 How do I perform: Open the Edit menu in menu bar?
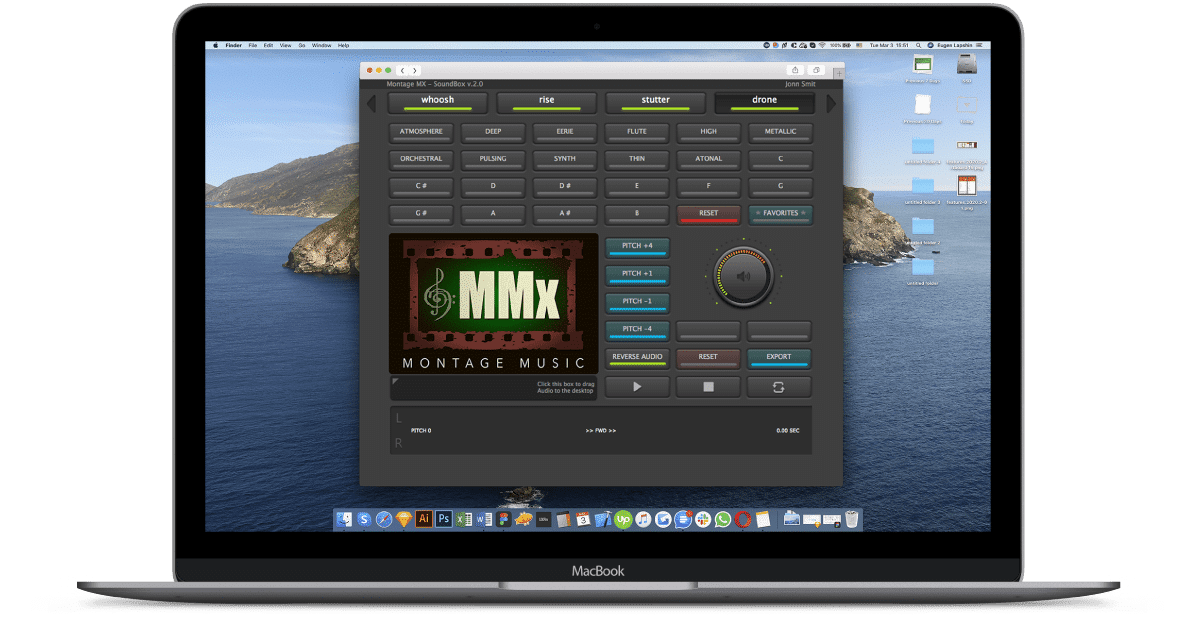(268, 46)
